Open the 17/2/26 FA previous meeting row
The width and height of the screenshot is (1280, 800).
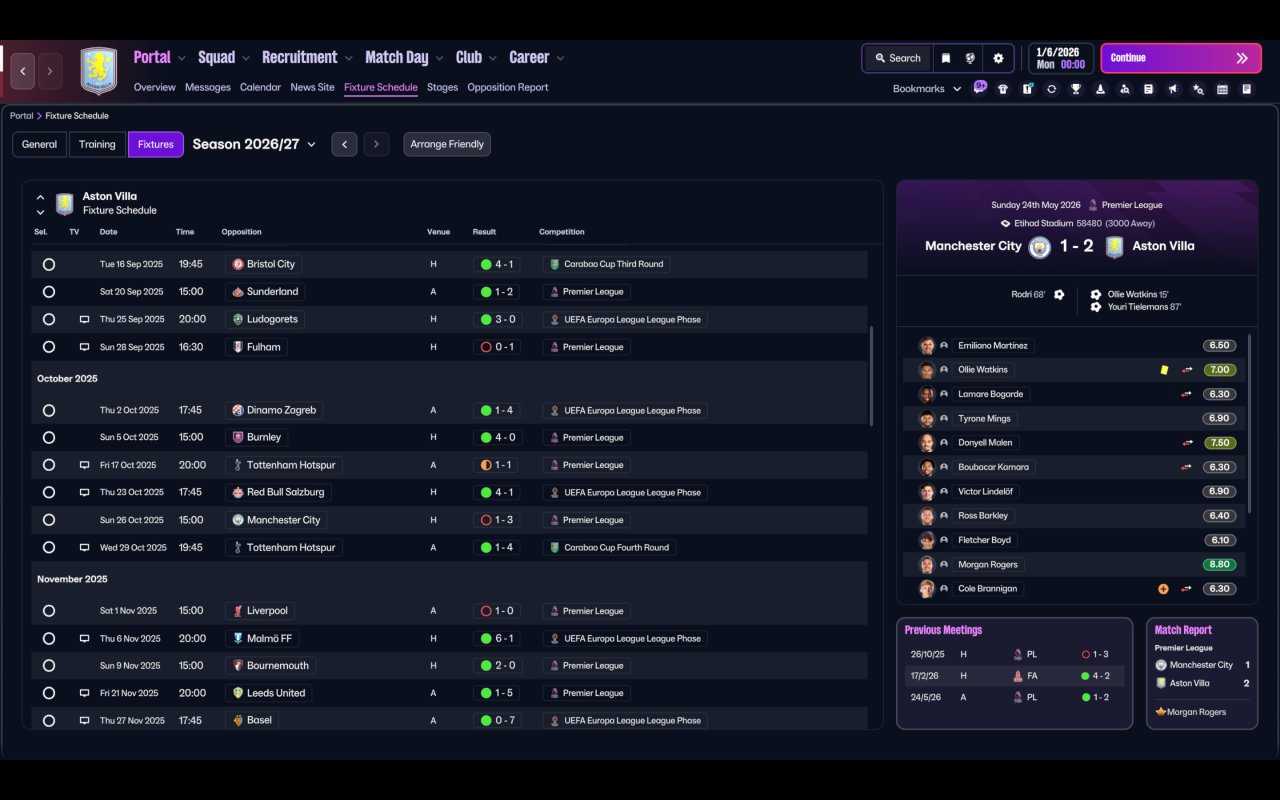[x=1014, y=676]
